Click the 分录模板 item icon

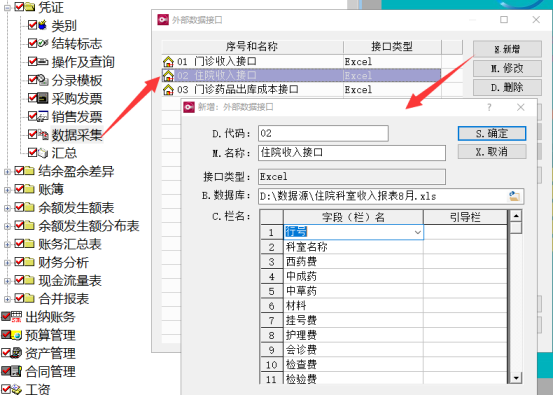click(43, 80)
